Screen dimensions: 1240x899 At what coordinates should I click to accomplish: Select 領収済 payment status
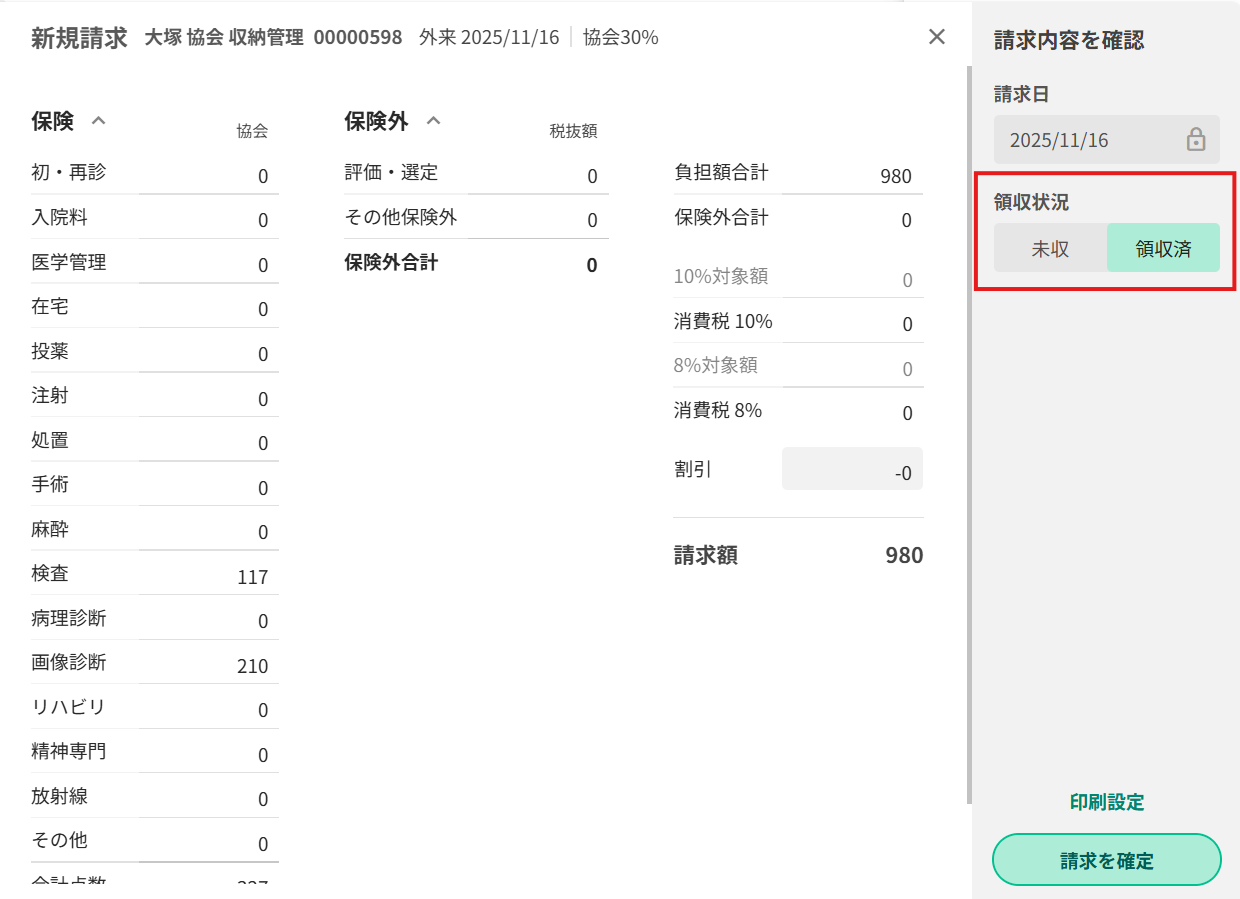tap(1163, 248)
